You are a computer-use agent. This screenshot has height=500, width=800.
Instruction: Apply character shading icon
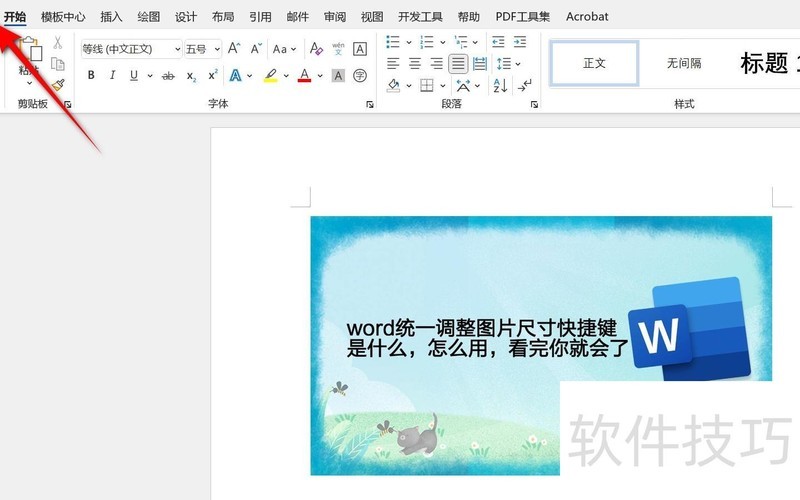(x=338, y=76)
